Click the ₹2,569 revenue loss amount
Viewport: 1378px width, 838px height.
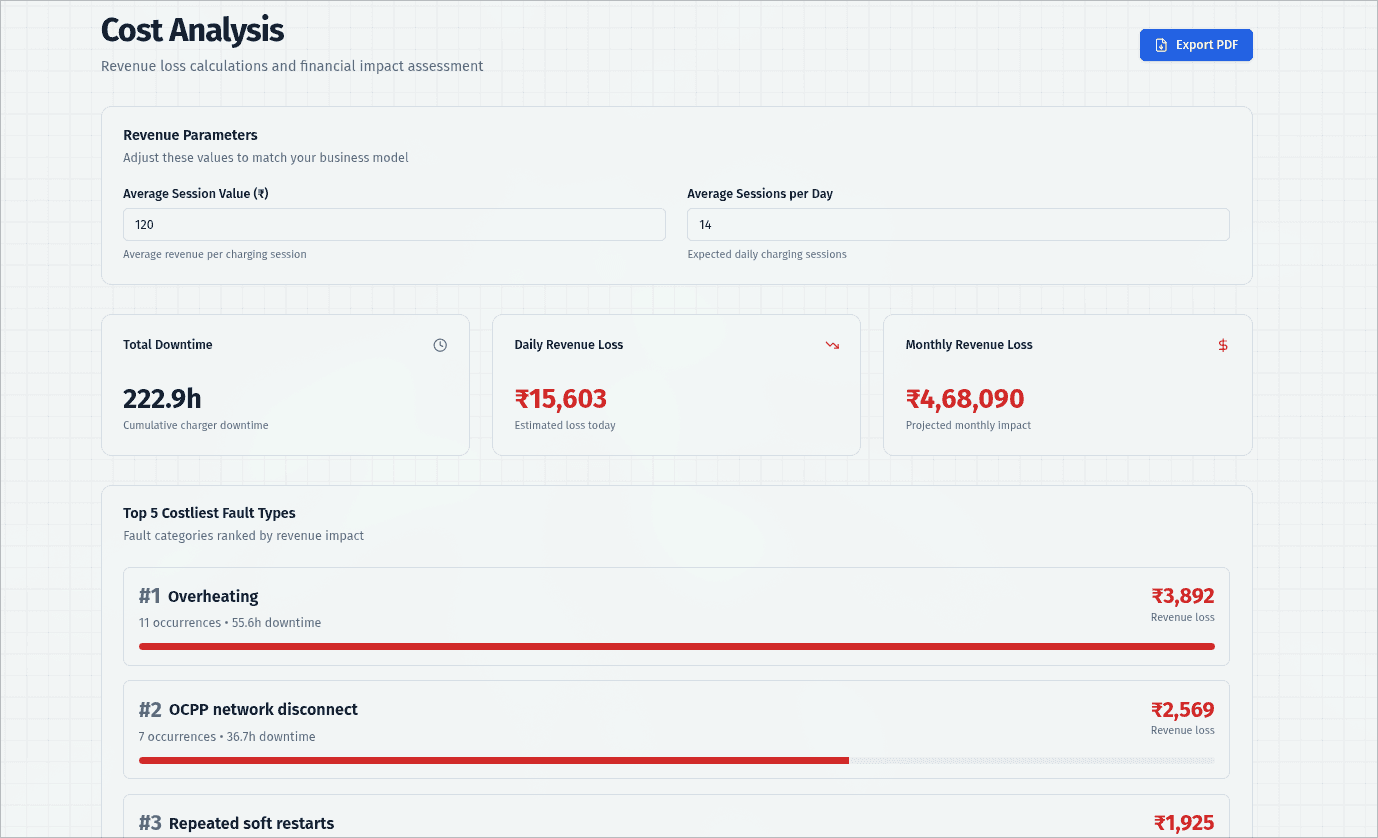(x=1183, y=710)
